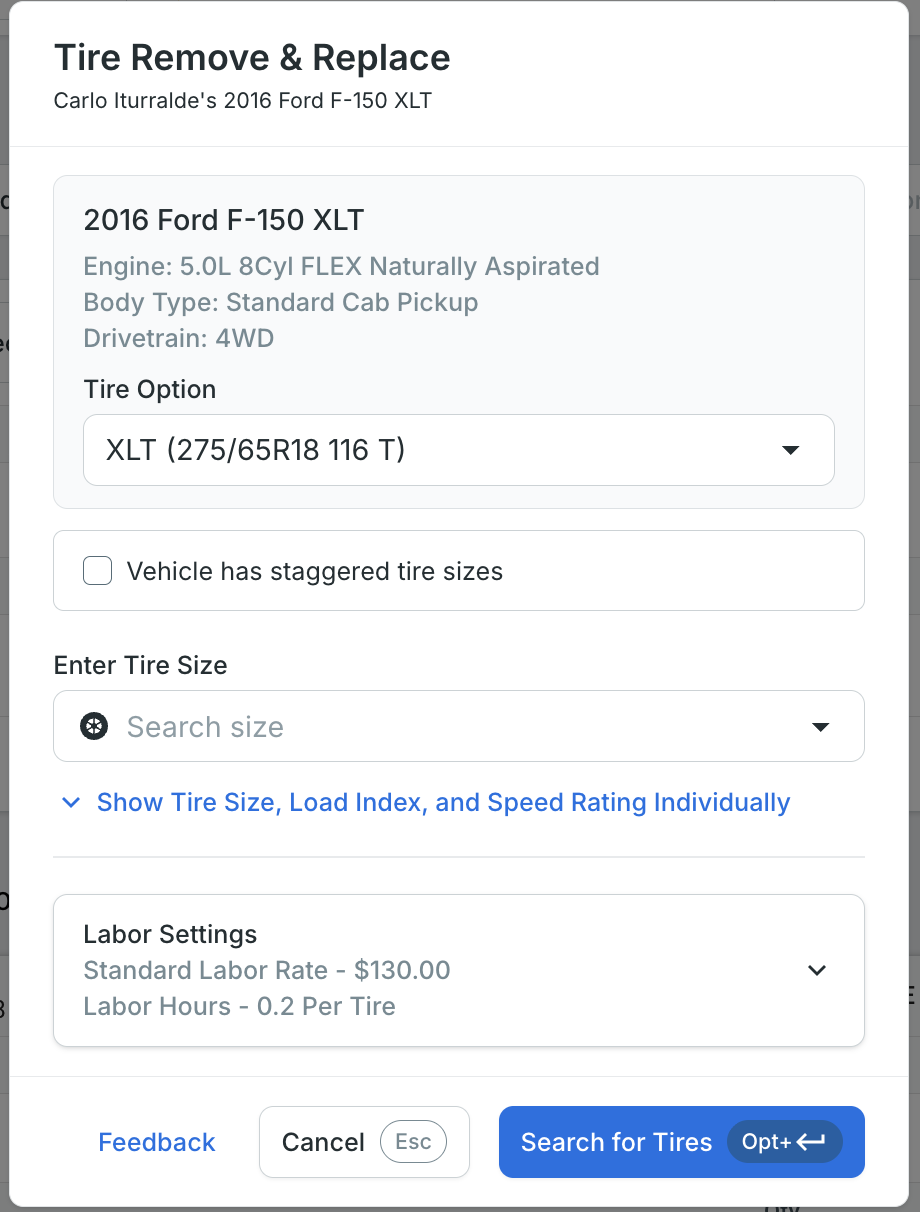Click the Tire Option dropdown arrow

click(790, 451)
